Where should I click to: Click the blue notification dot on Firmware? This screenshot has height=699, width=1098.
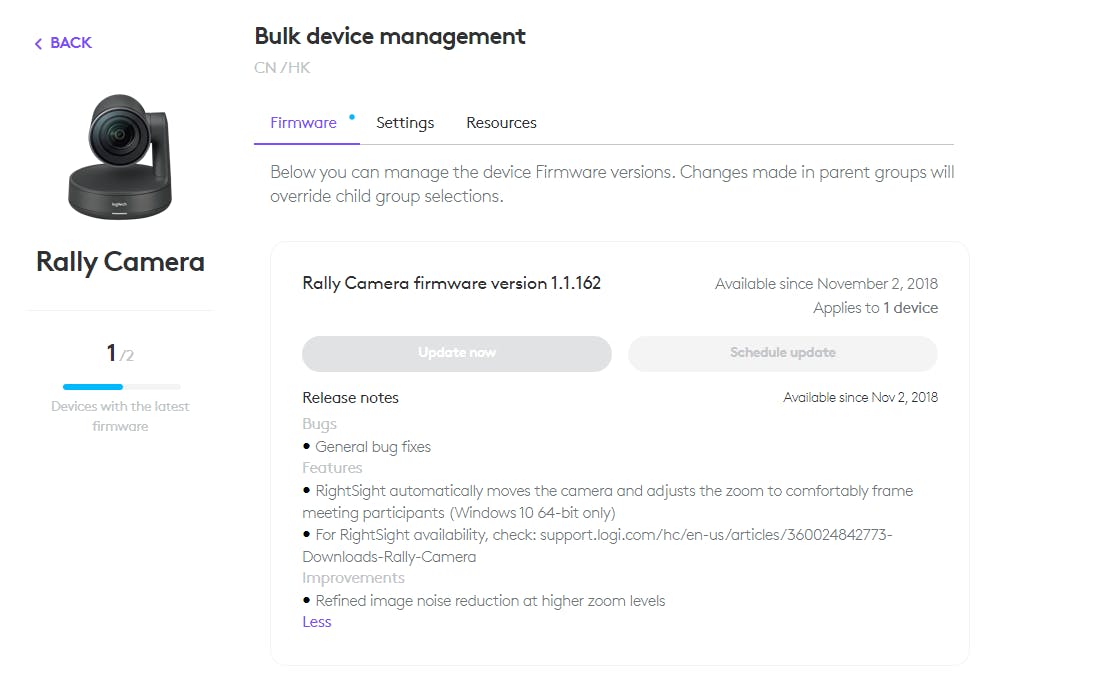tap(352, 117)
